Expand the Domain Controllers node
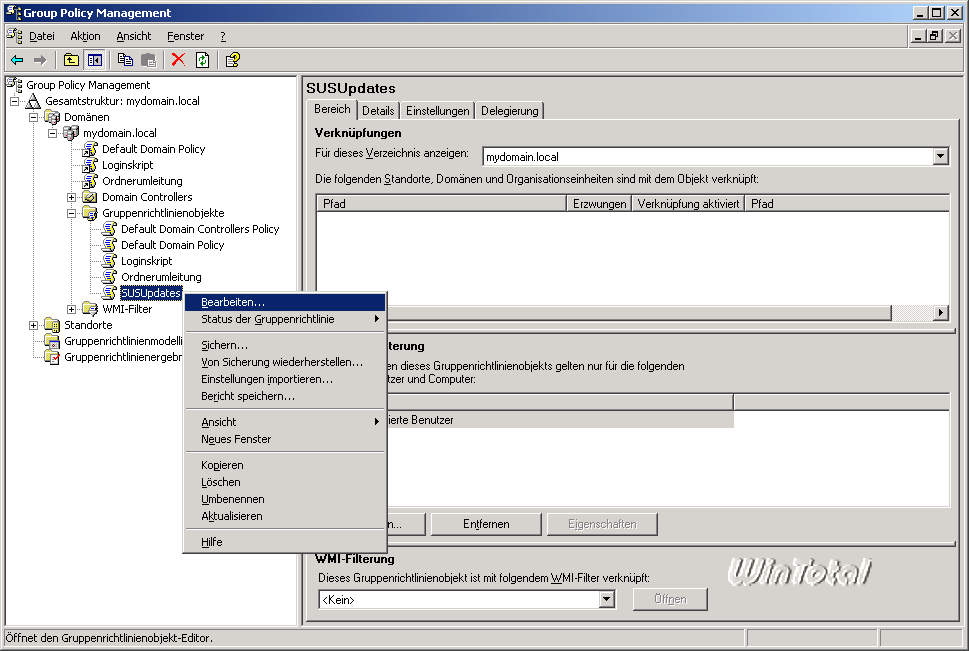Screen dimensions: 969x651 (x=72, y=198)
